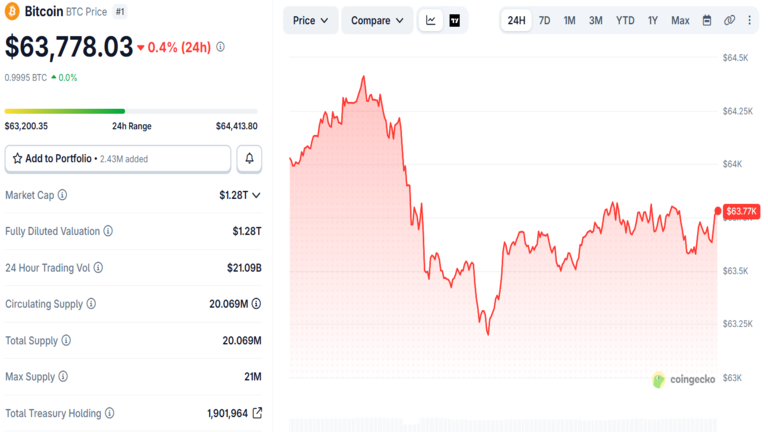
Task: Click the $63,200.35 range low value
Action: tap(26, 126)
